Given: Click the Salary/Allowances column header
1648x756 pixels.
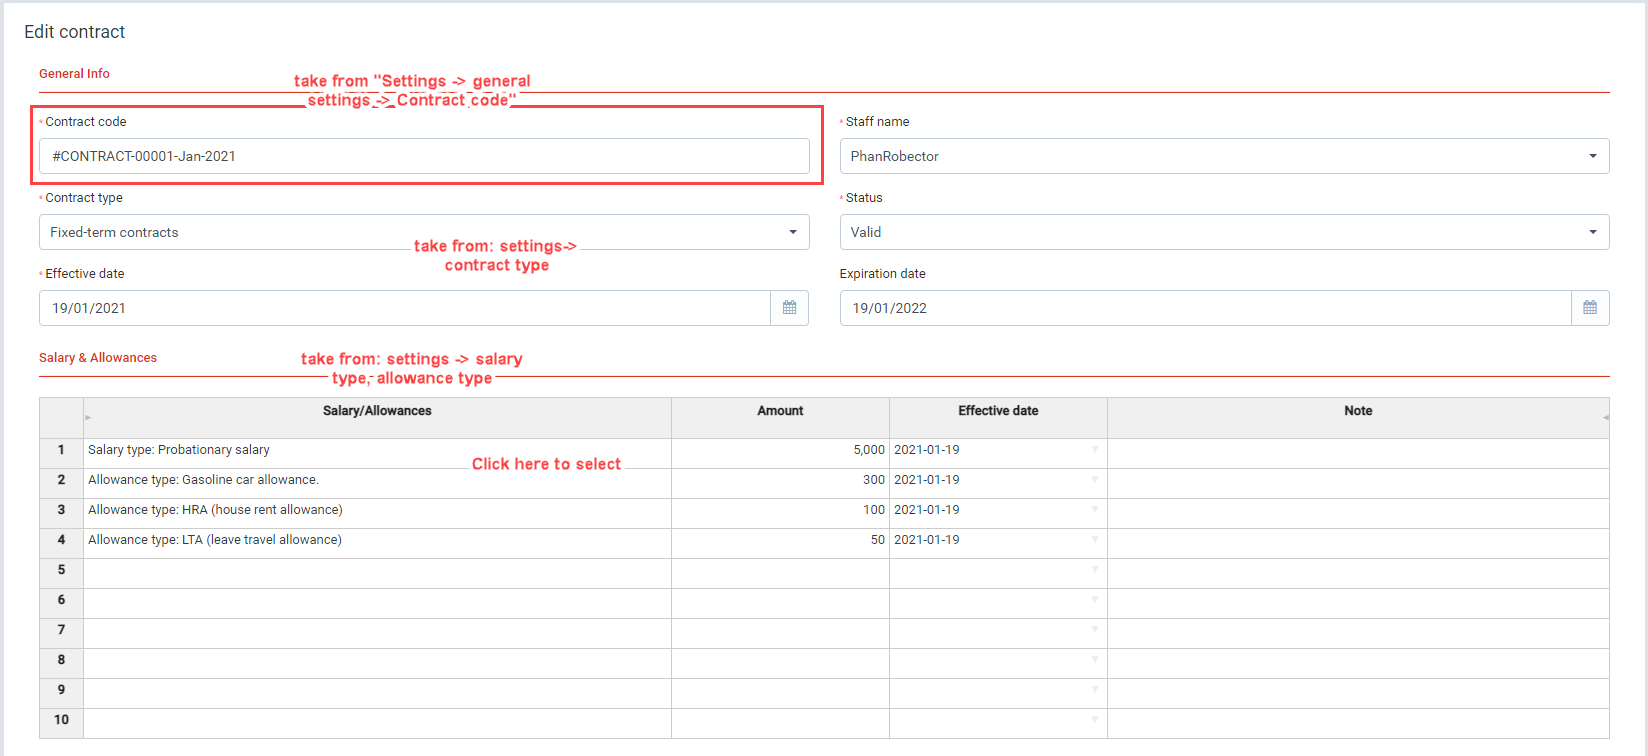Looking at the screenshot, I should (377, 418).
